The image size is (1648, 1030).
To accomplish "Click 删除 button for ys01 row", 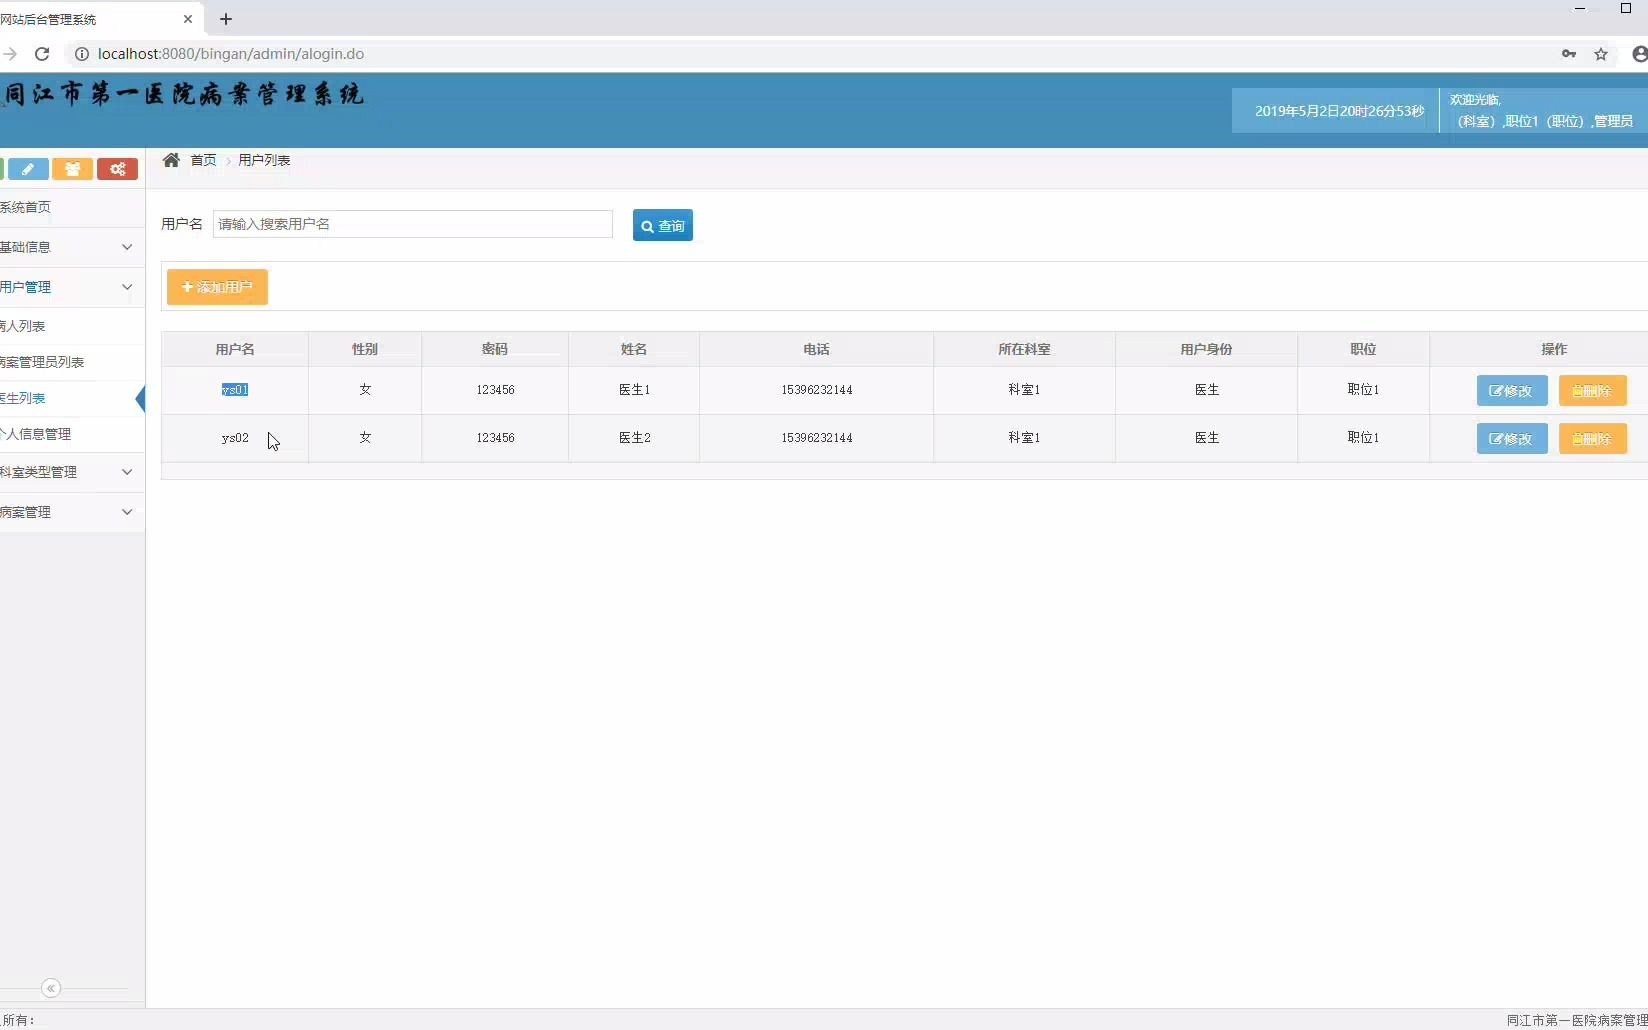I will (x=1593, y=390).
